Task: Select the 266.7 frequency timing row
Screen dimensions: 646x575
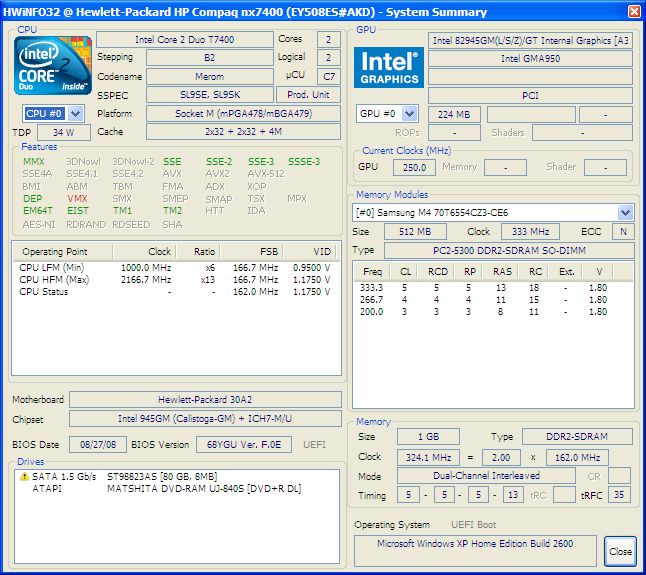Action: (x=484, y=299)
